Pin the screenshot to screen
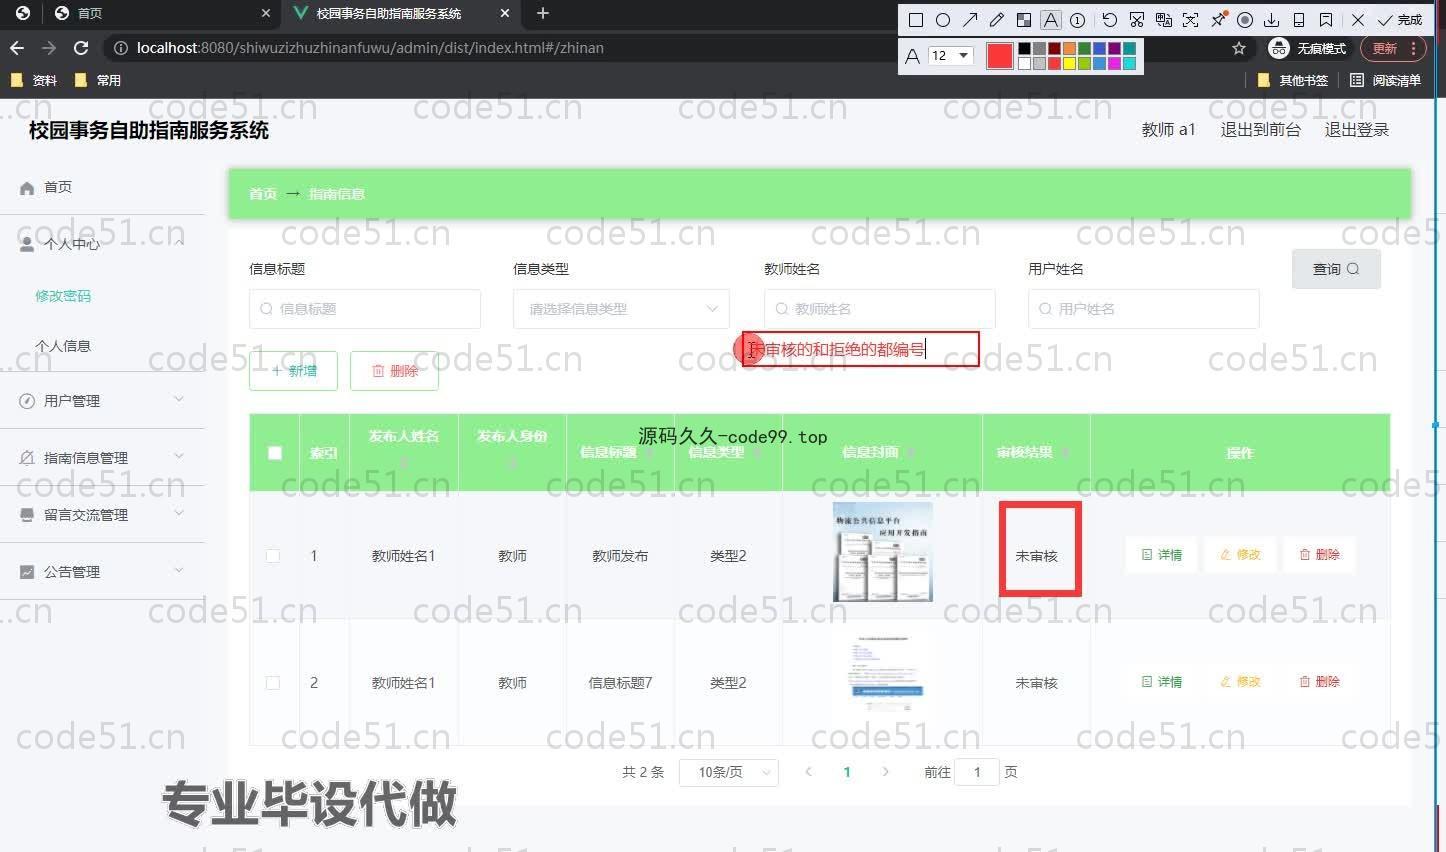 1218,19
